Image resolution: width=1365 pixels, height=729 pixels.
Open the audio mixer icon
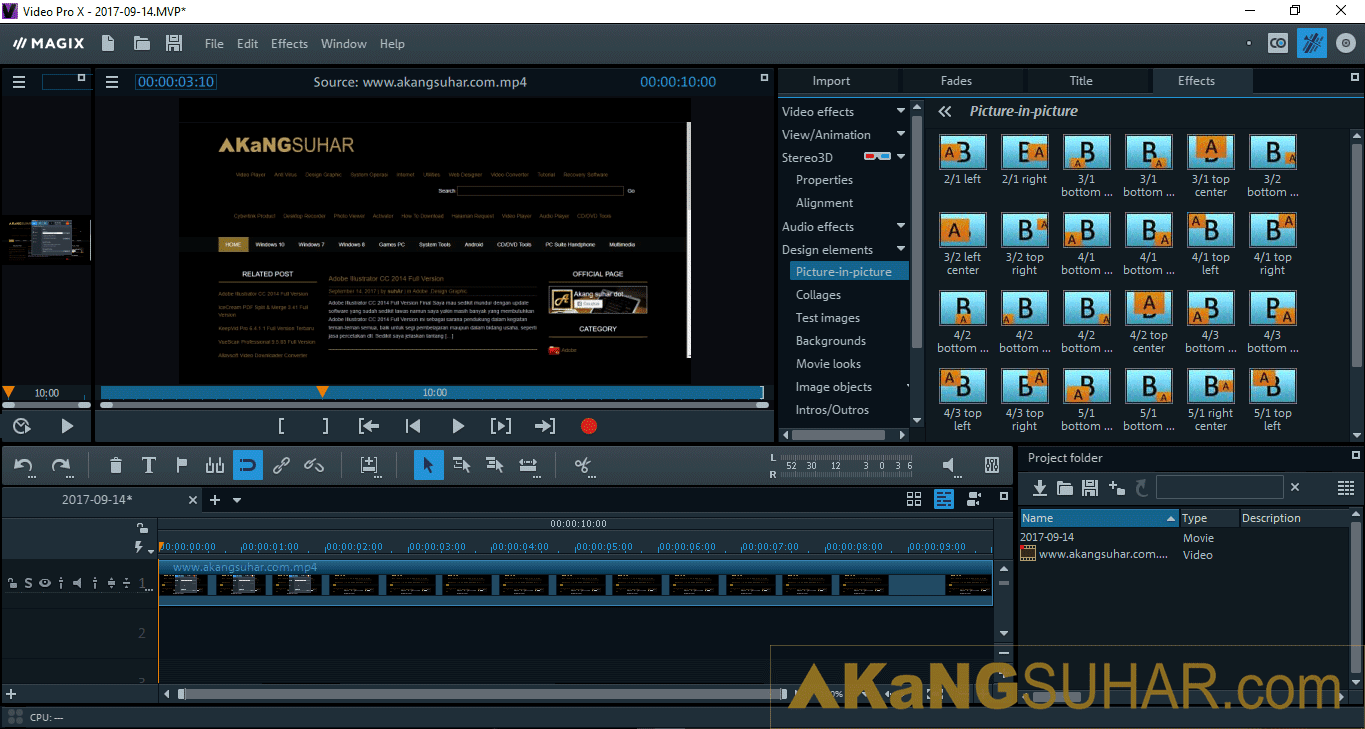[x=992, y=465]
